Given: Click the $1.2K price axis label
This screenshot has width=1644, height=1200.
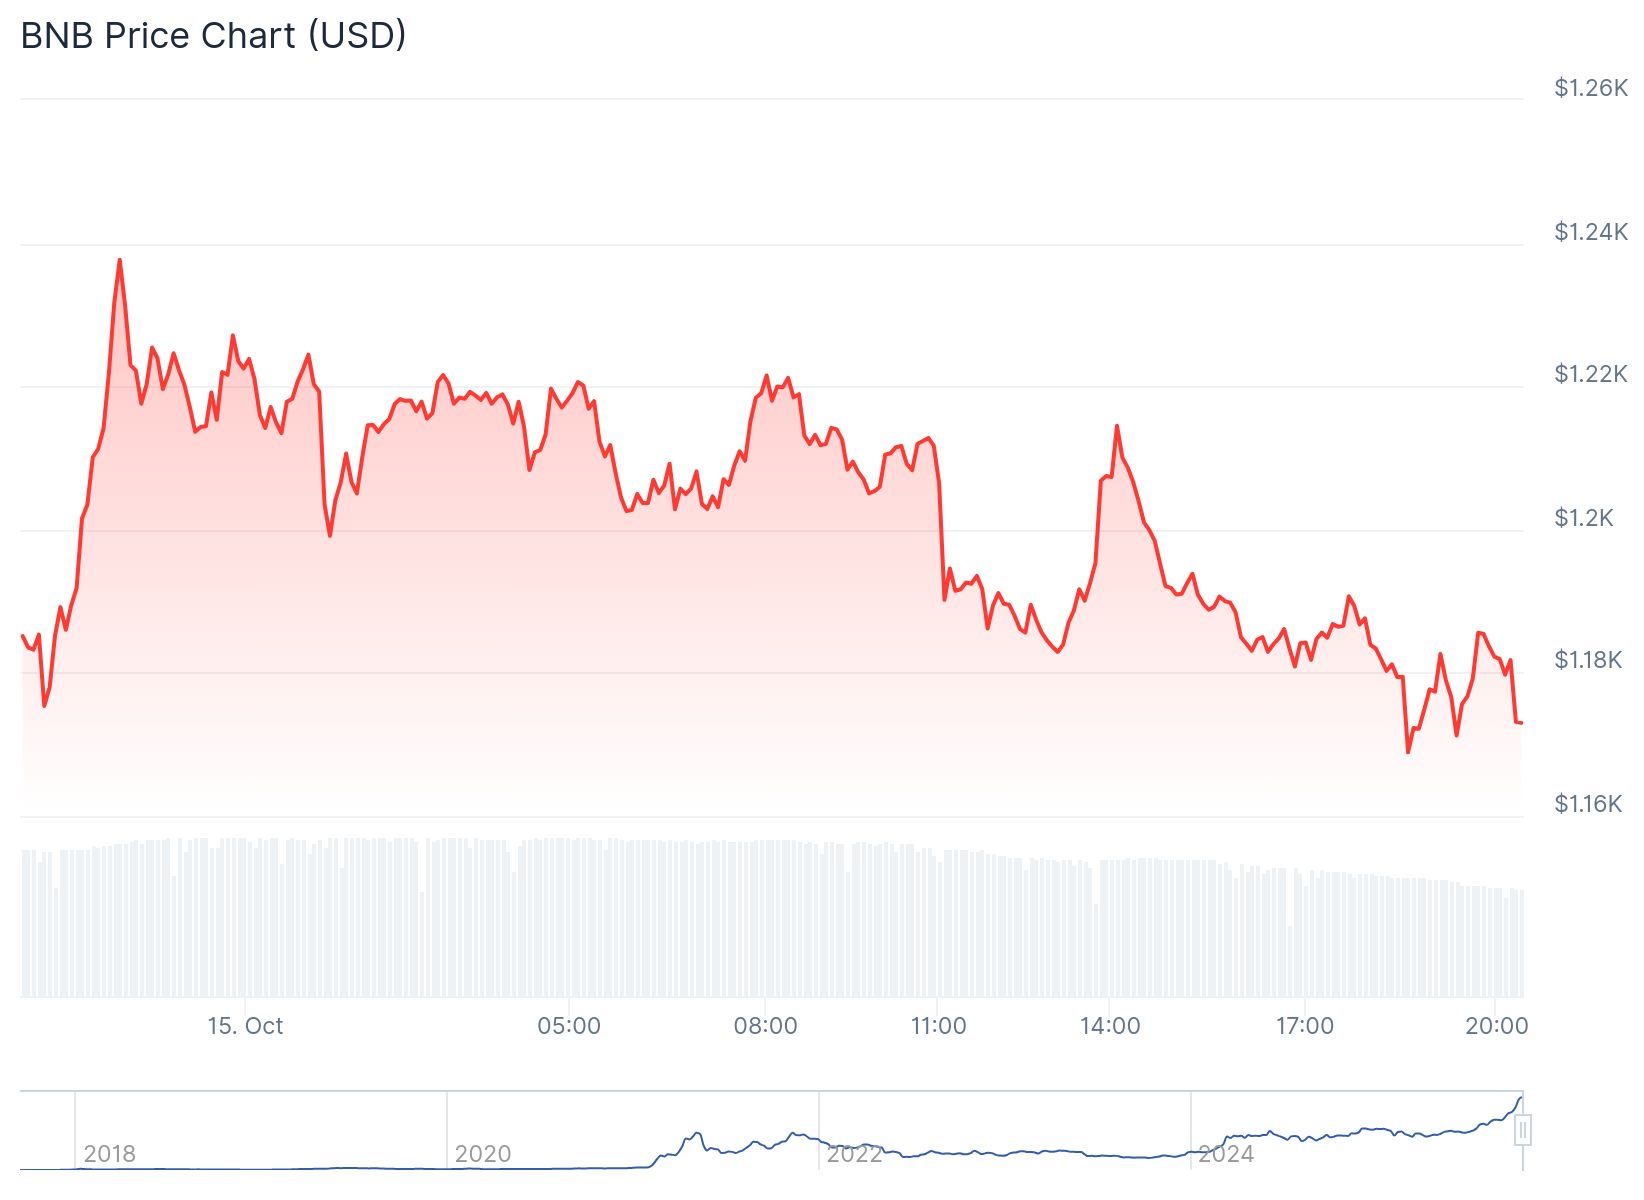Looking at the screenshot, I should coord(1584,518).
